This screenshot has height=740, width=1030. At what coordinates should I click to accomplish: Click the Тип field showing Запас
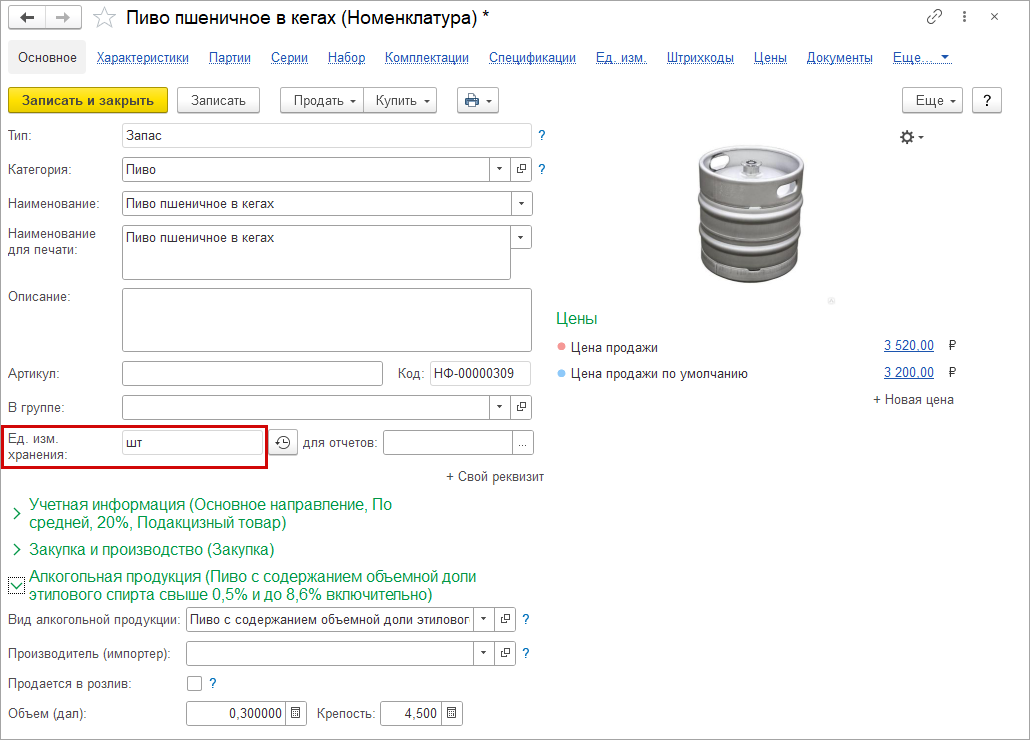click(326, 135)
